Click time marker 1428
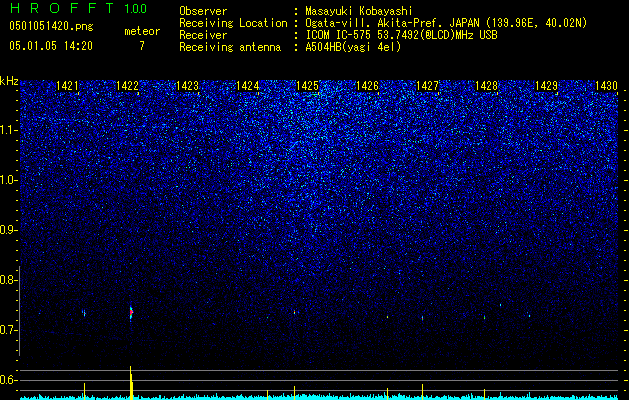 (x=486, y=86)
